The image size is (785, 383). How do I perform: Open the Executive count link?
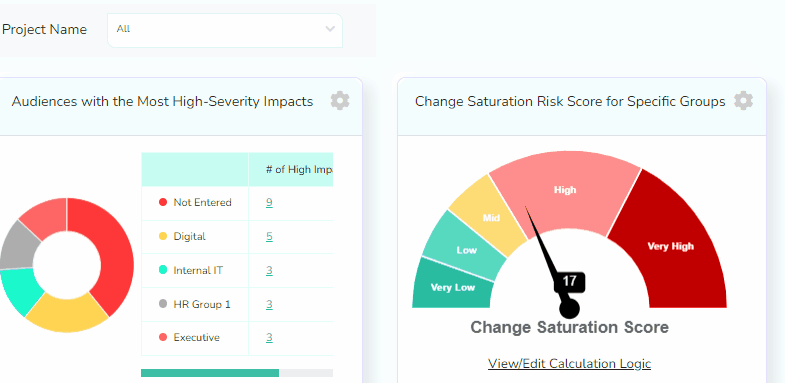point(269,337)
